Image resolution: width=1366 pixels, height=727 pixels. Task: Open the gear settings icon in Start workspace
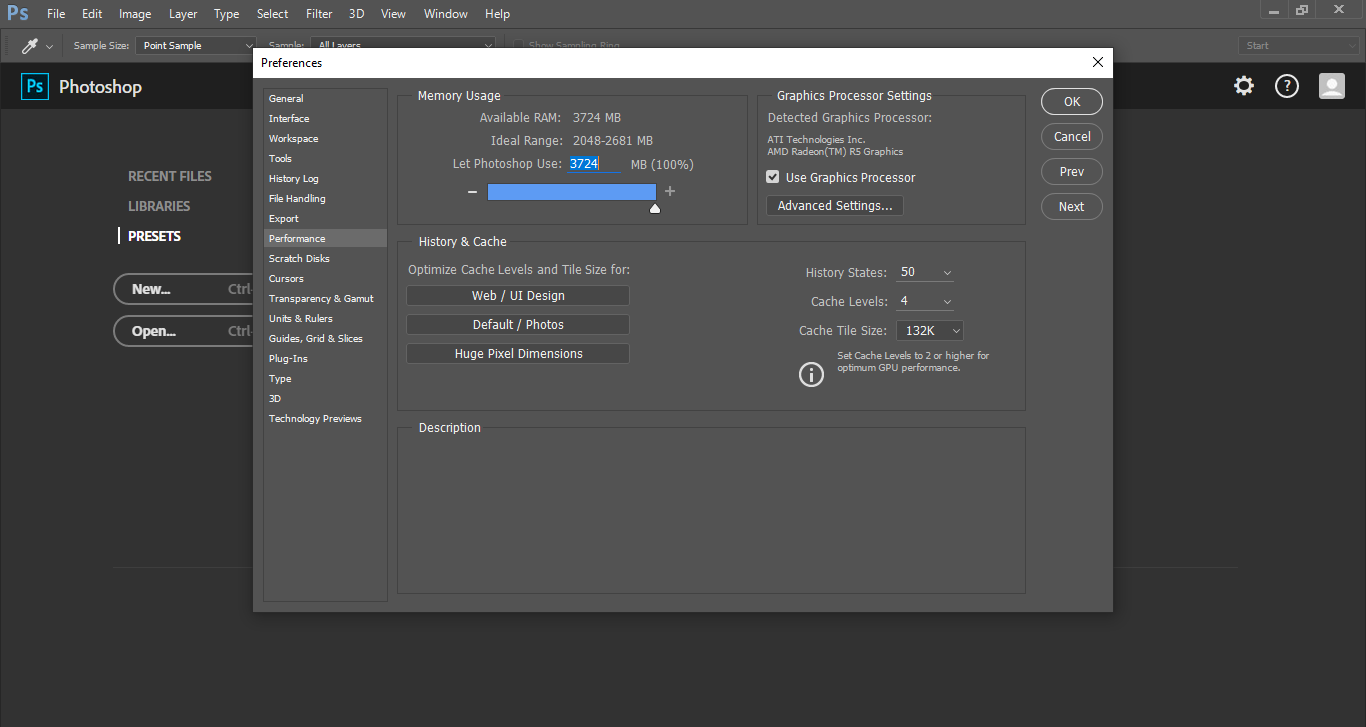click(1244, 86)
